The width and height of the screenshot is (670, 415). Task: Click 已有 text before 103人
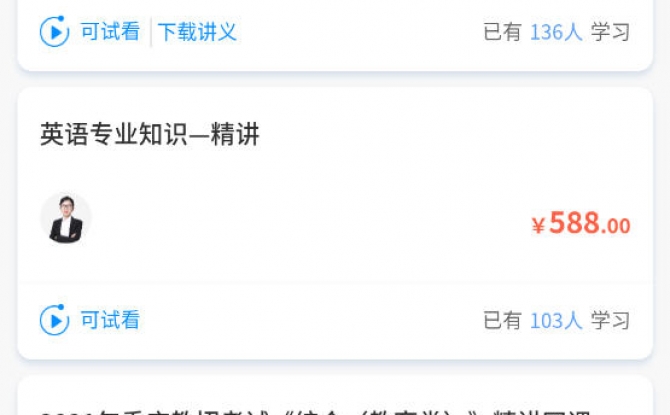click(x=502, y=321)
